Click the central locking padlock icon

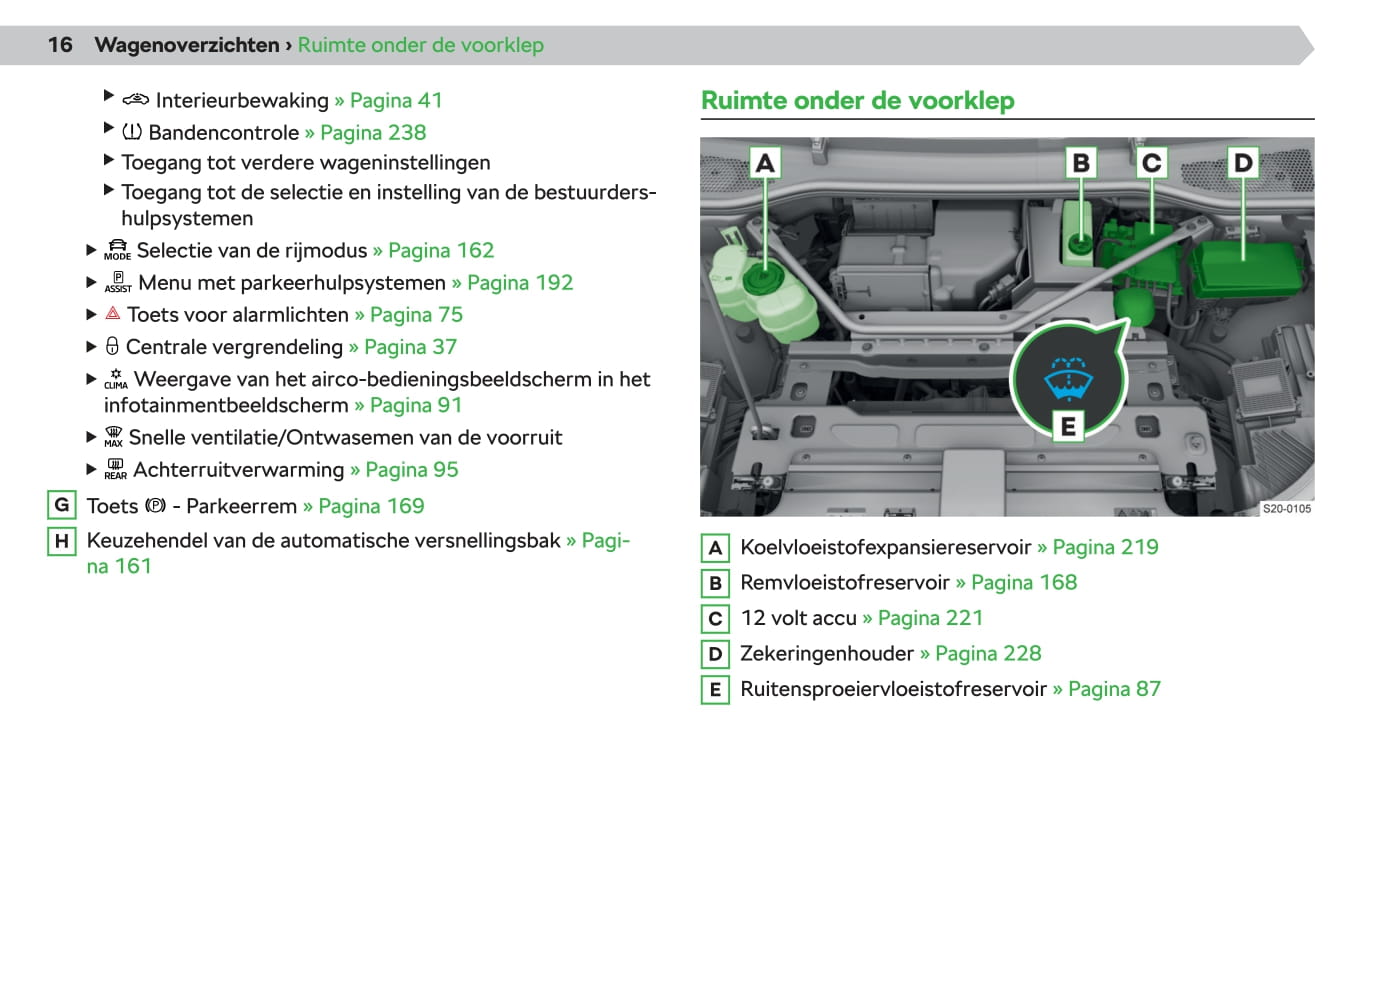[112, 346]
